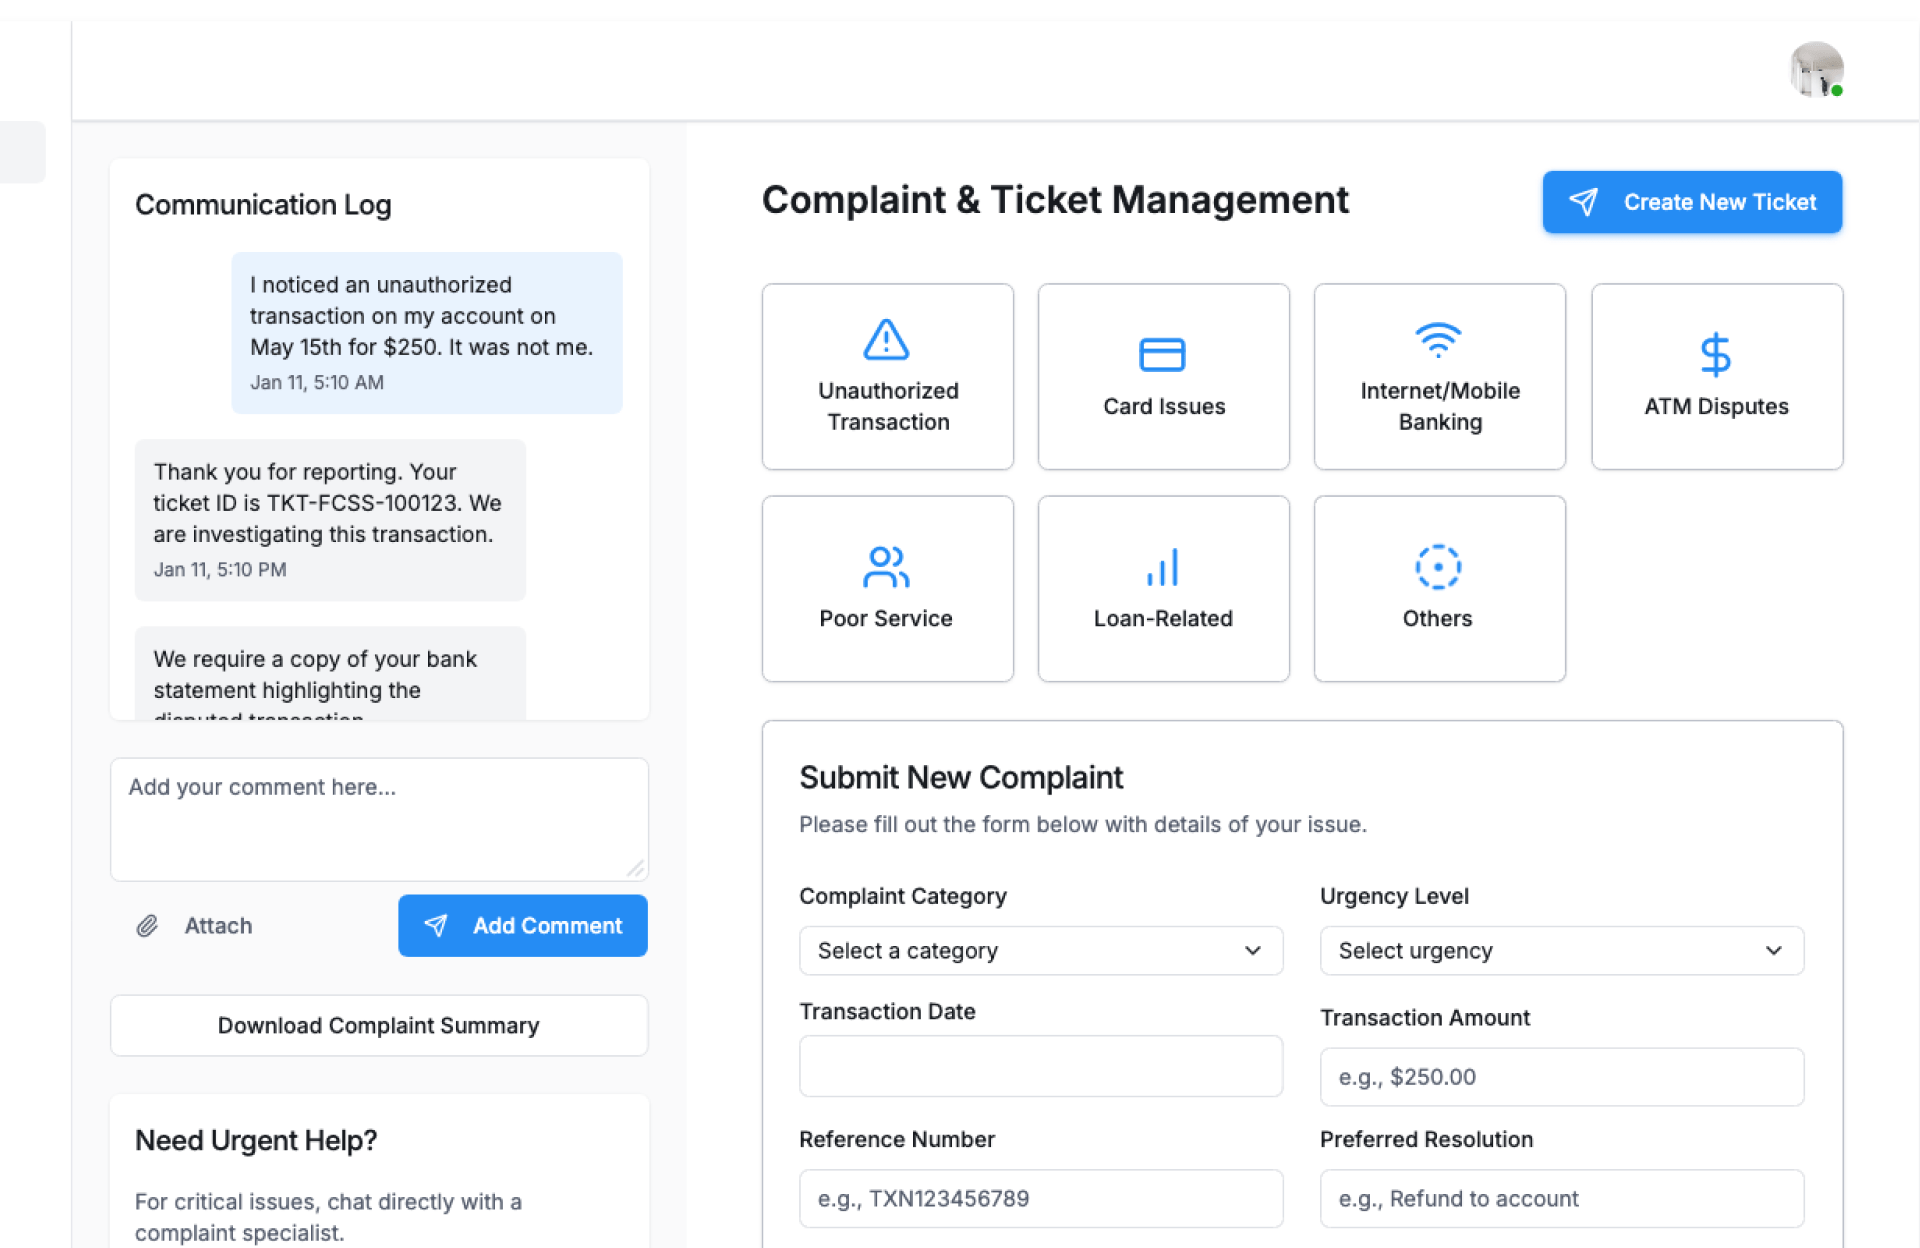Click Download Complaint Summary
The height and width of the screenshot is (1248, 1920).
pyautogui.click(x=379, y=1026)
